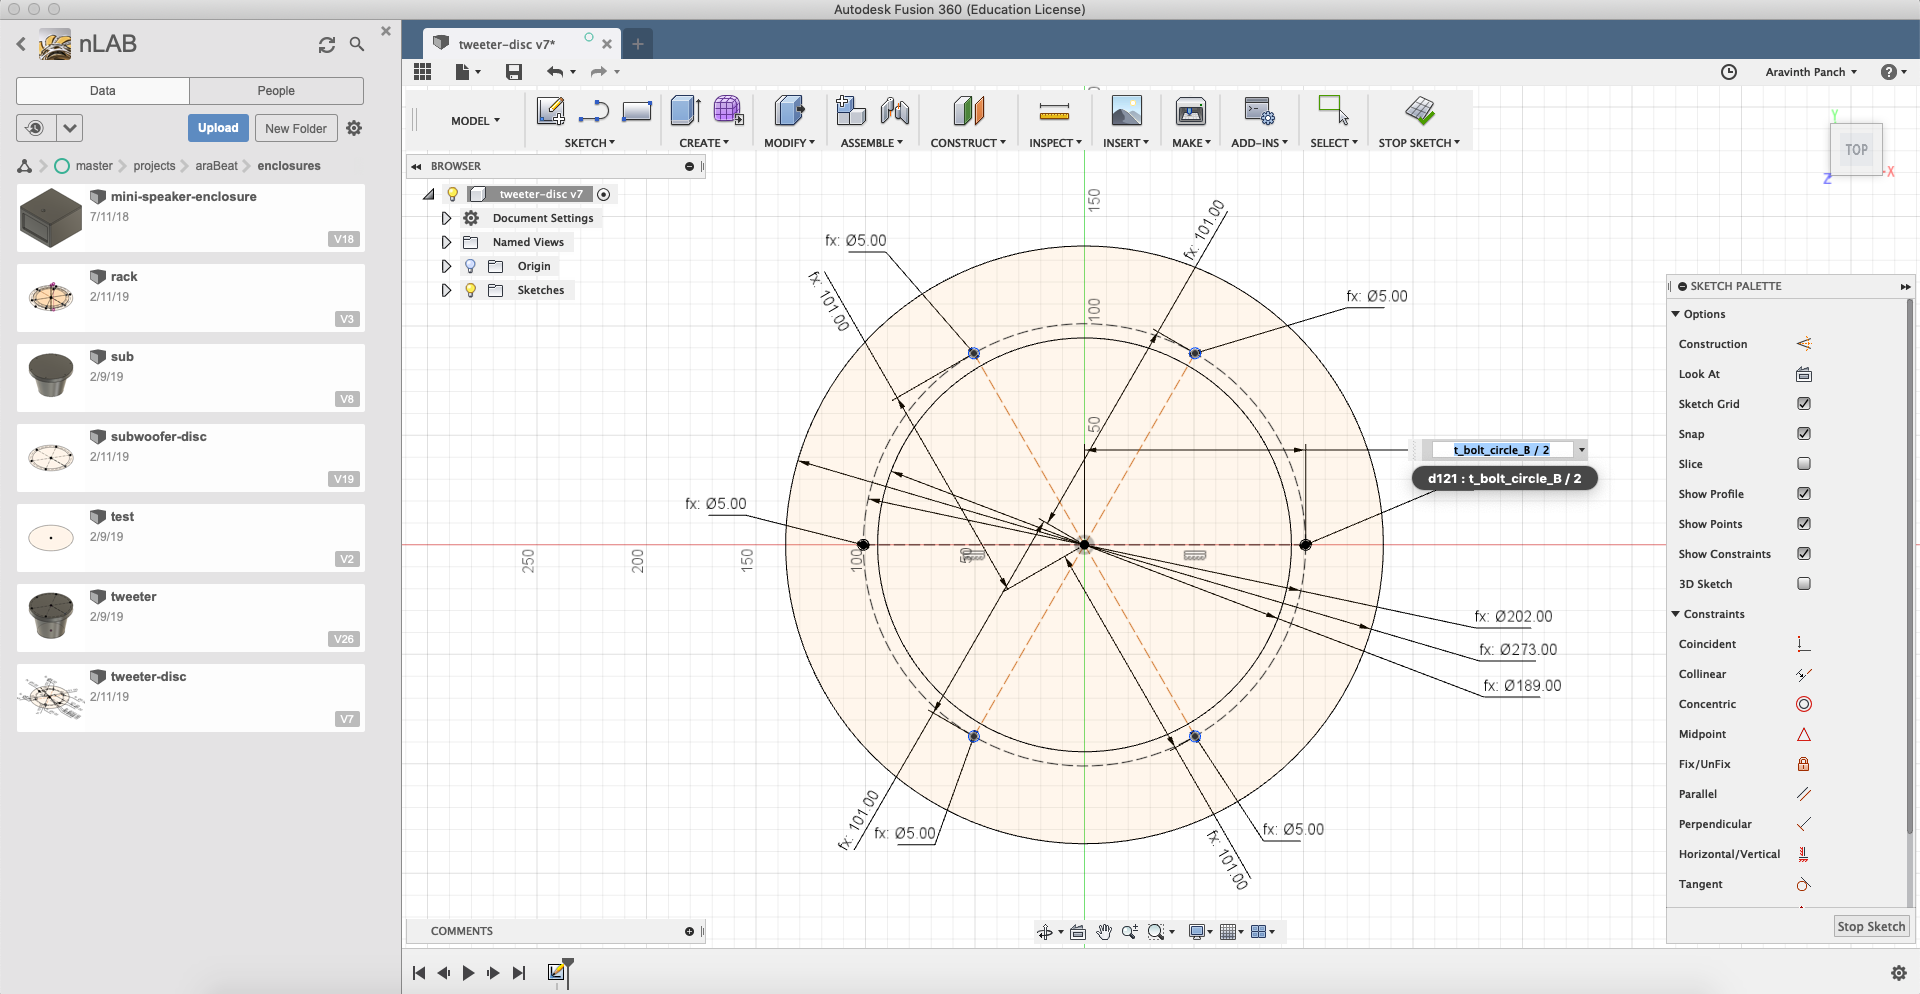
Task: Toggle the Sketch Grid checkbox
Action: point(1804,404)
